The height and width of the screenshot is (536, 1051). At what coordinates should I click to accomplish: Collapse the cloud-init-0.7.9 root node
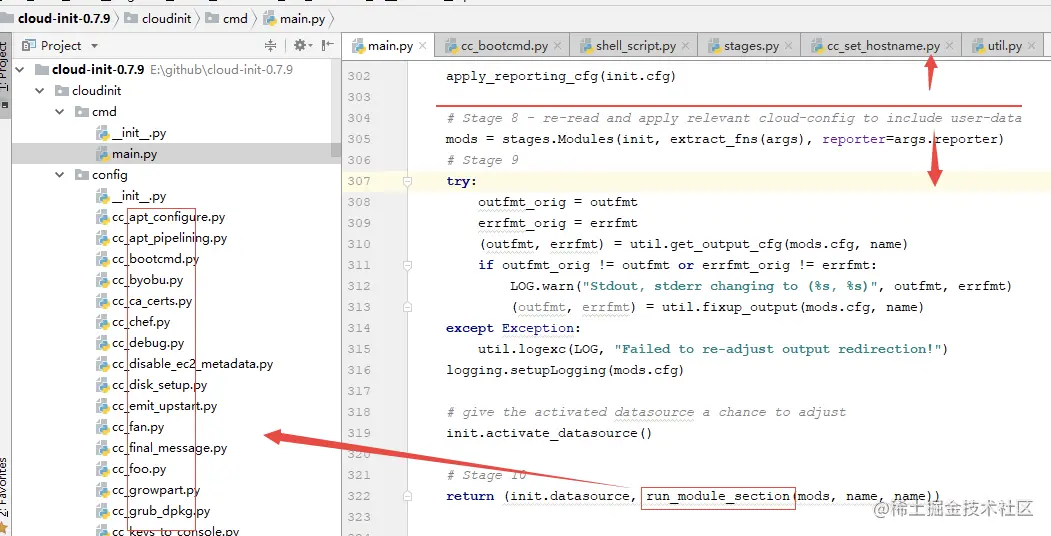click(19, 70)
